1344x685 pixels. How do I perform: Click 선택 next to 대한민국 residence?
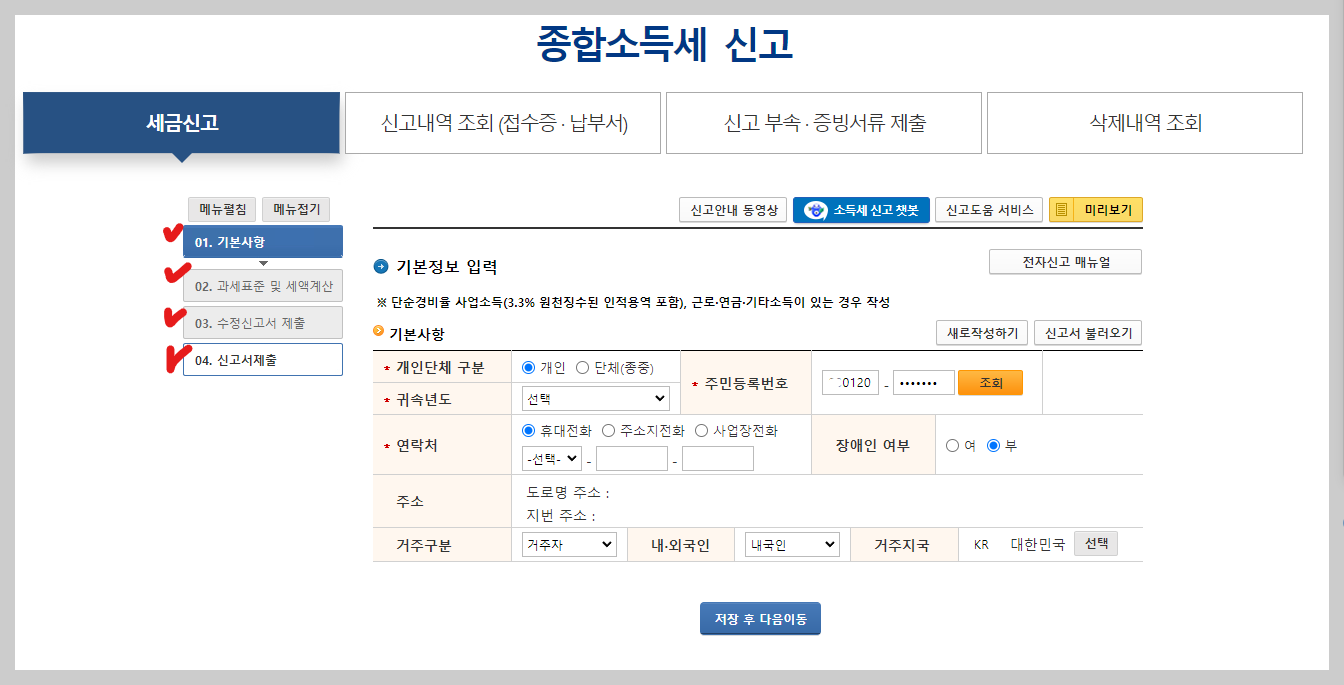1095,543
